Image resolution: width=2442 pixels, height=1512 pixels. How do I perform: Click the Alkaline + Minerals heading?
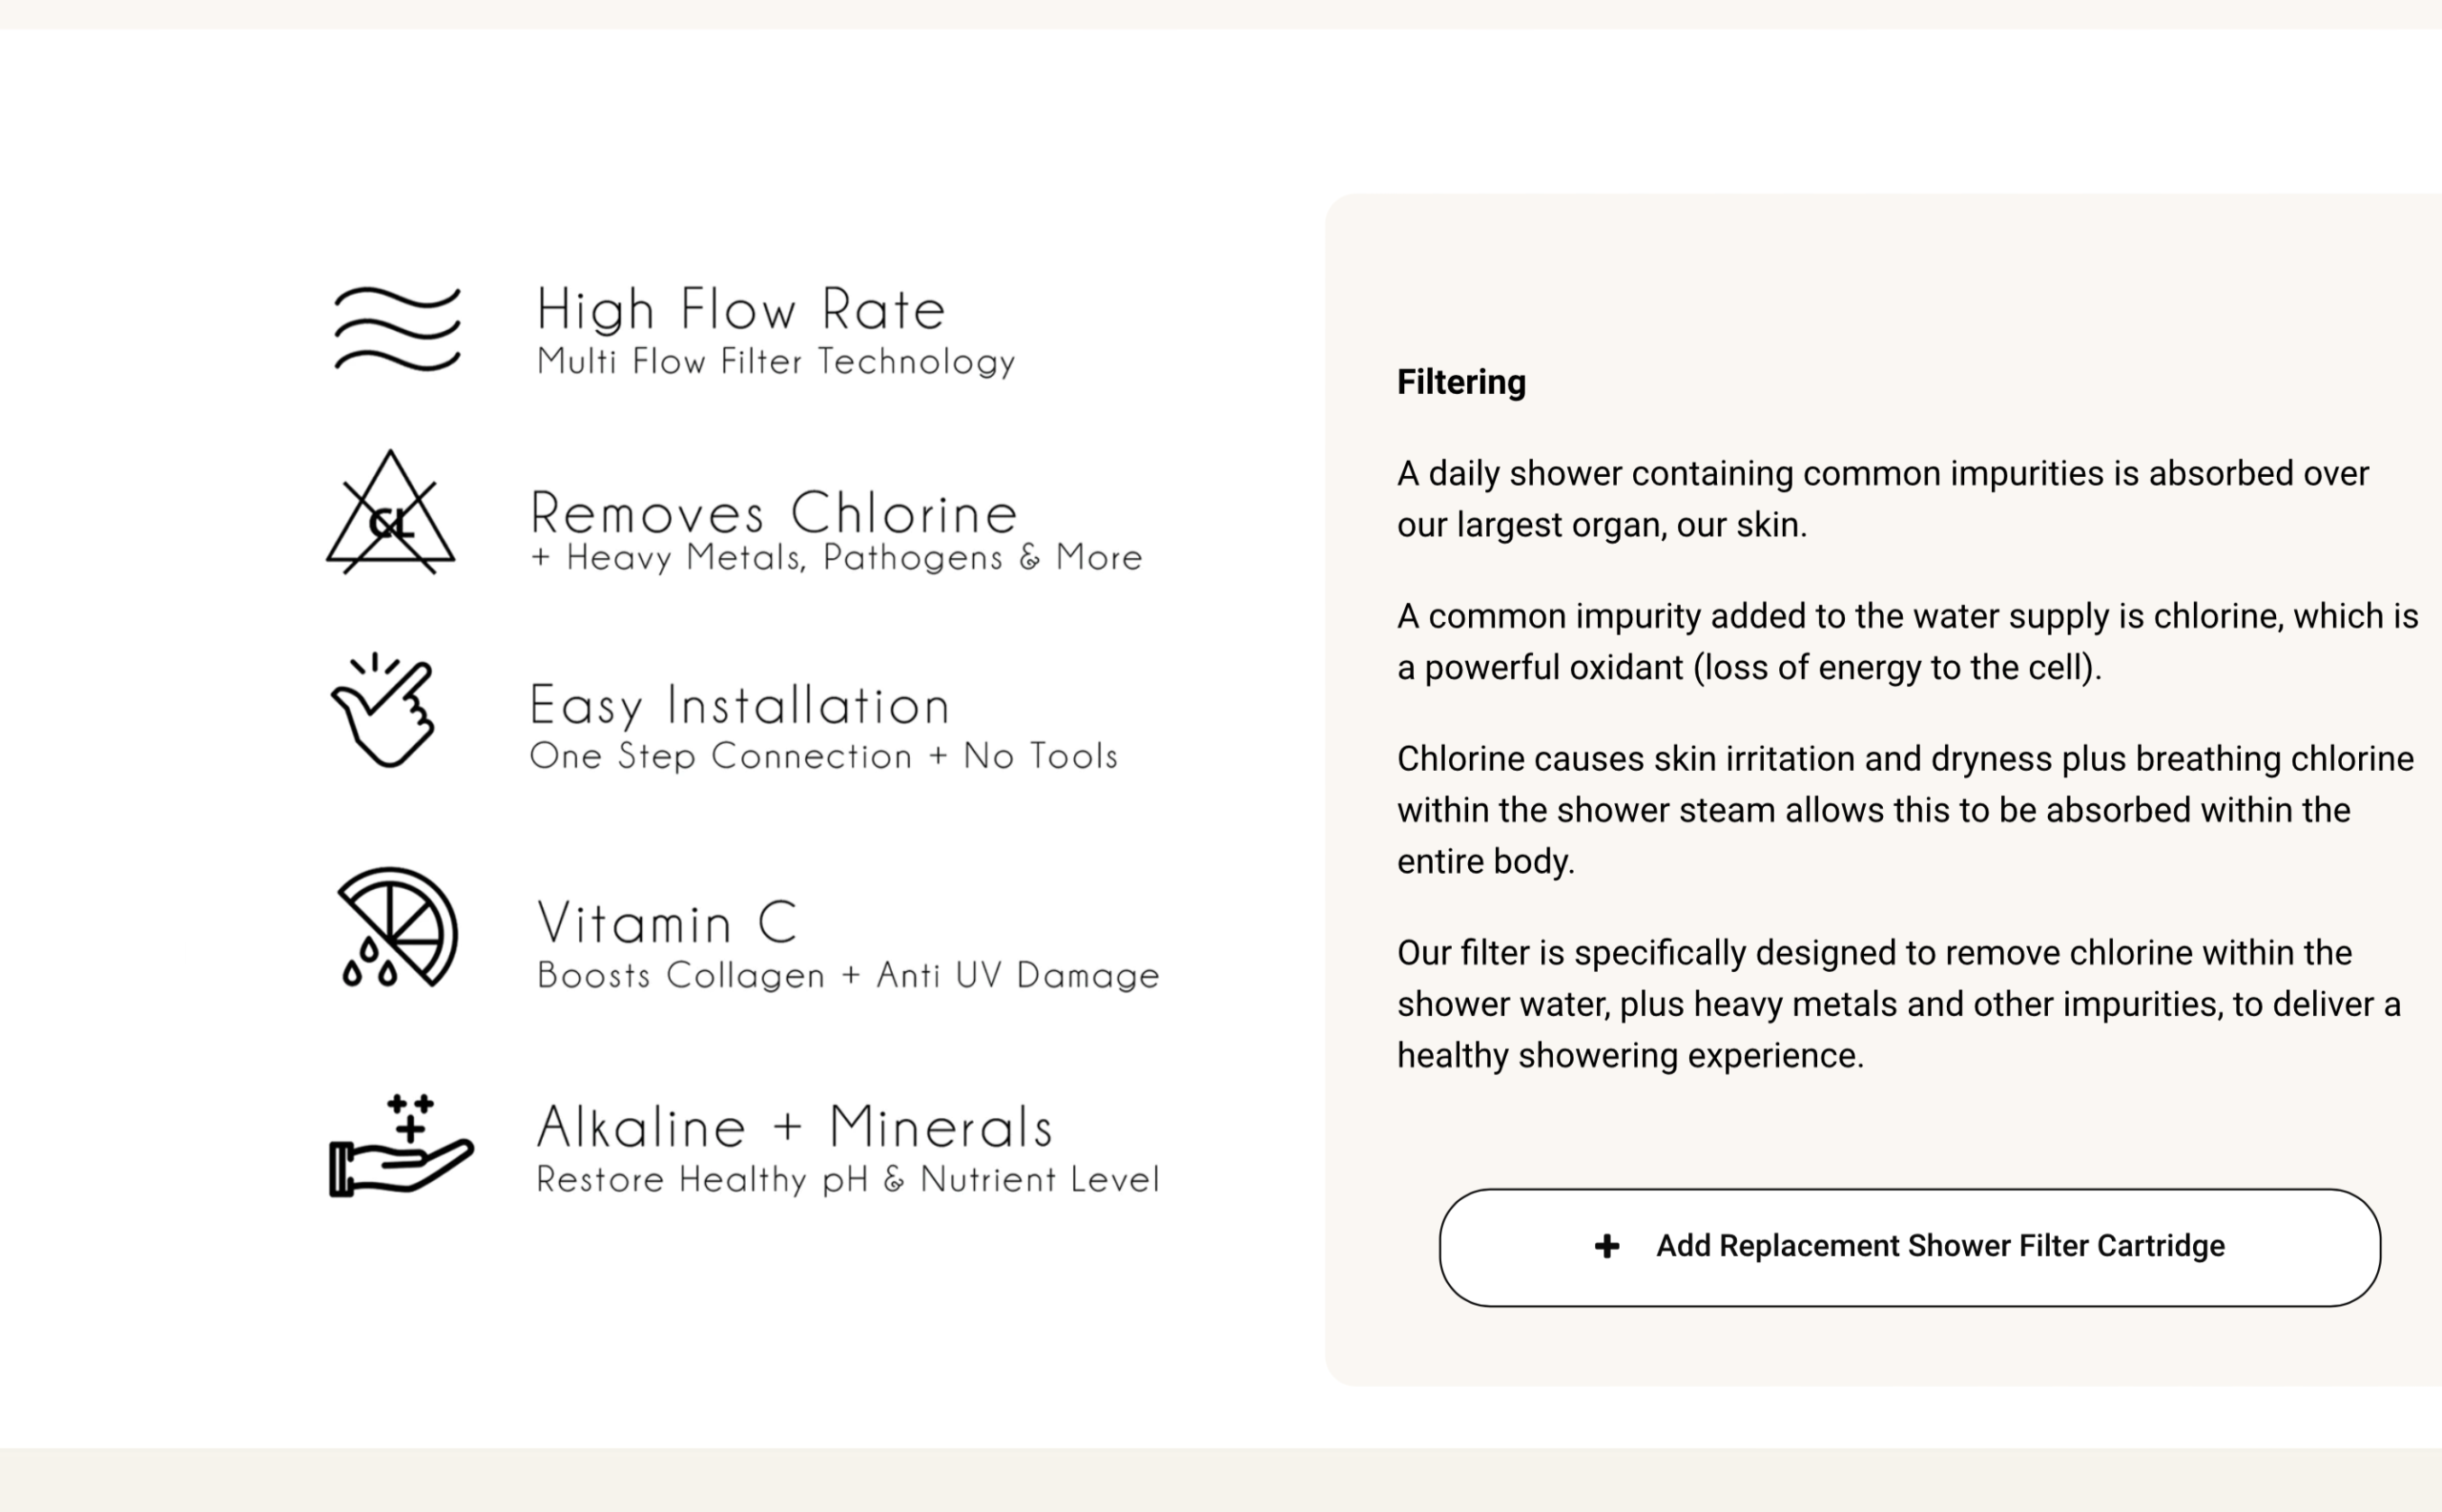[795, 1127]
